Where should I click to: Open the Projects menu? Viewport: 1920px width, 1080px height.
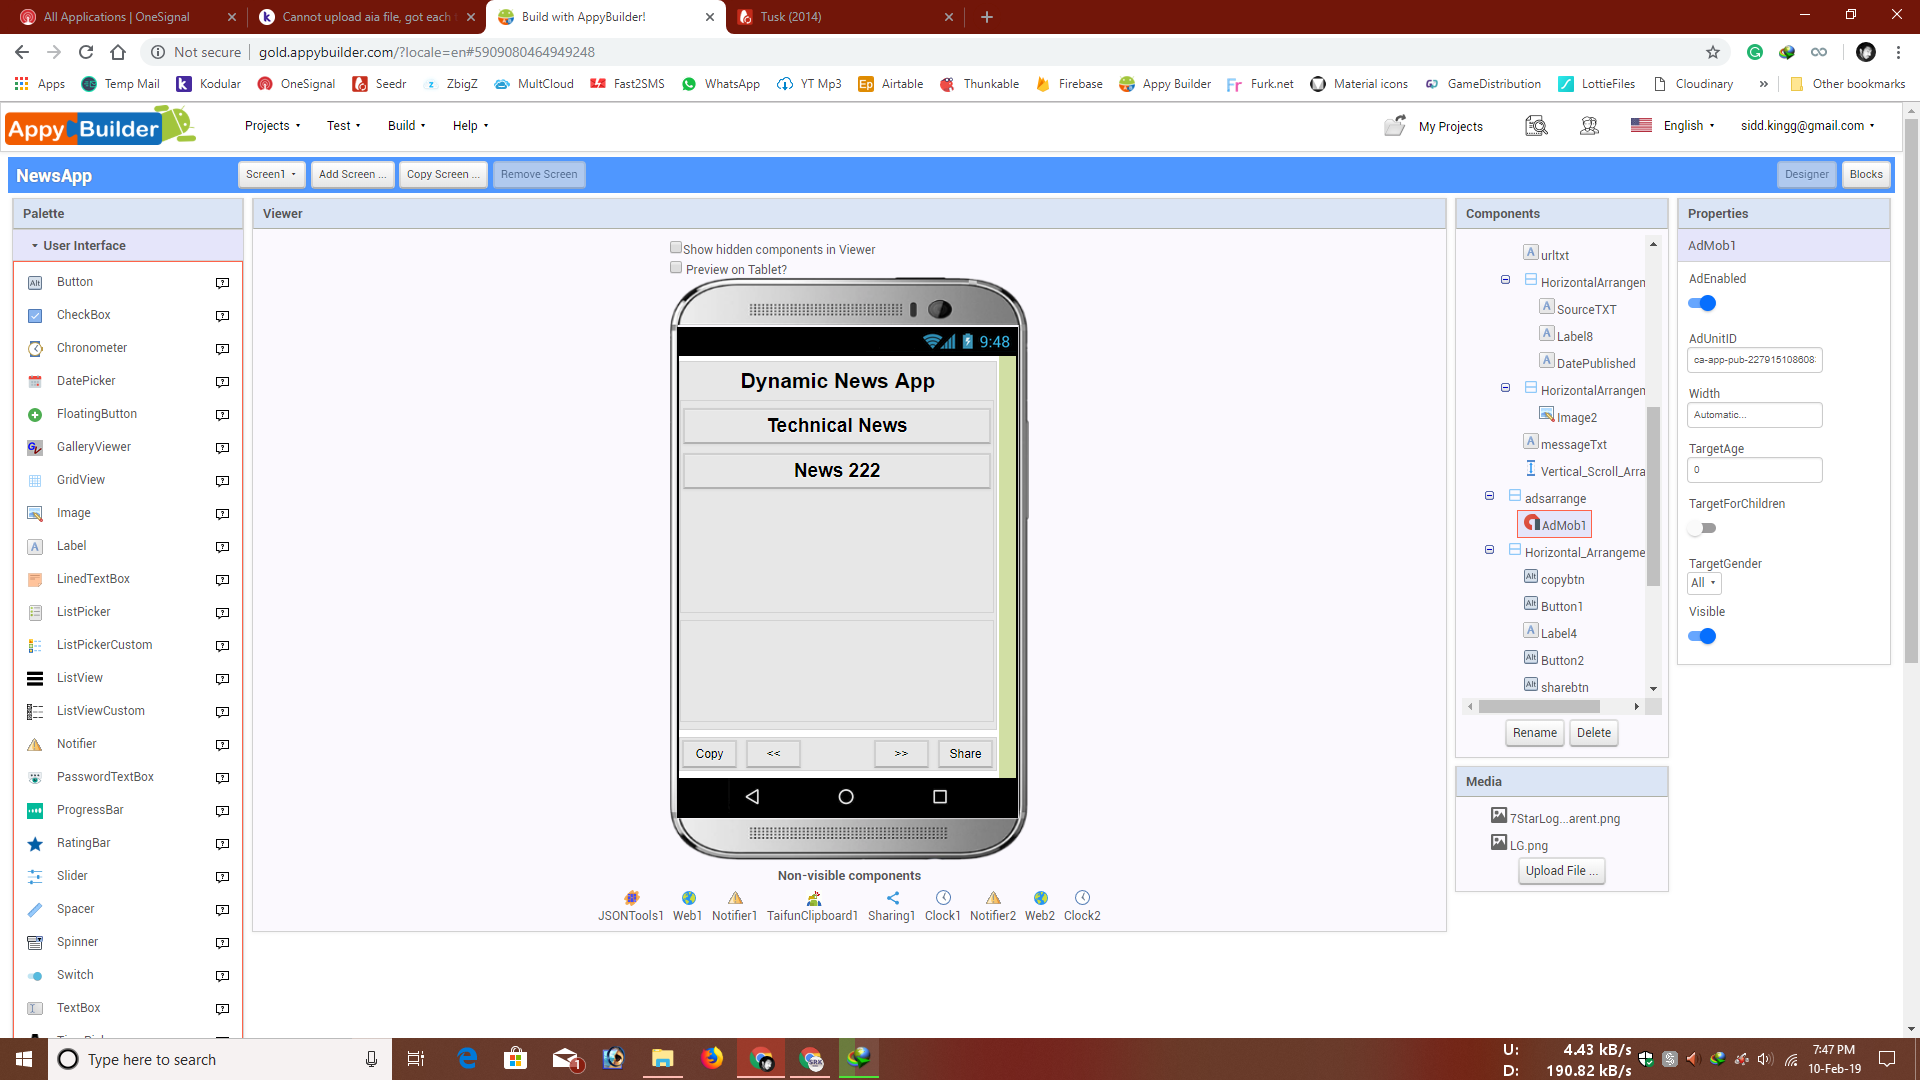pos(272,126)
